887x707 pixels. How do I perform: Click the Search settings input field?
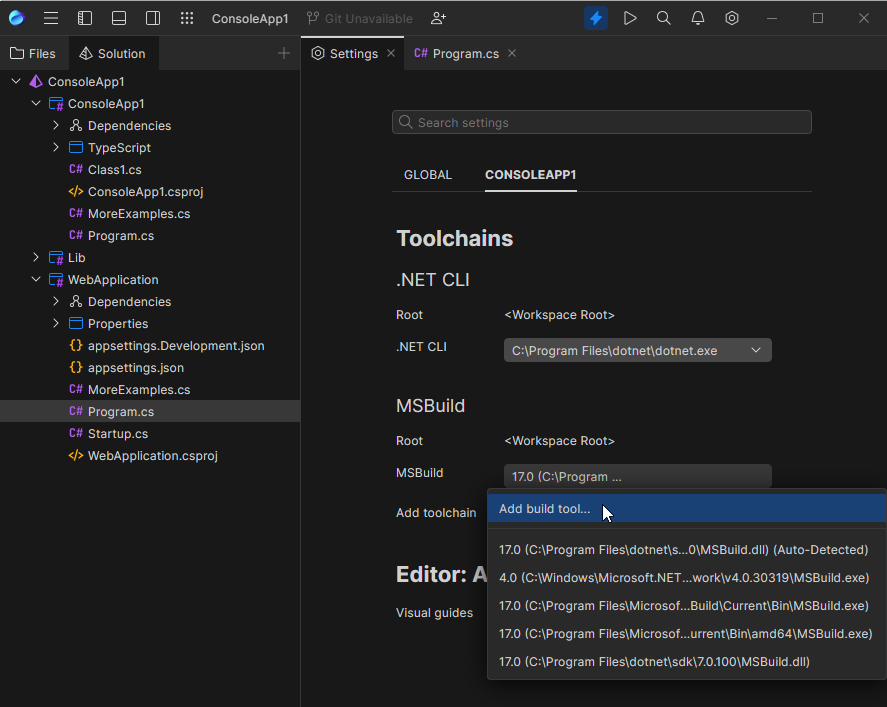point(601,121)
